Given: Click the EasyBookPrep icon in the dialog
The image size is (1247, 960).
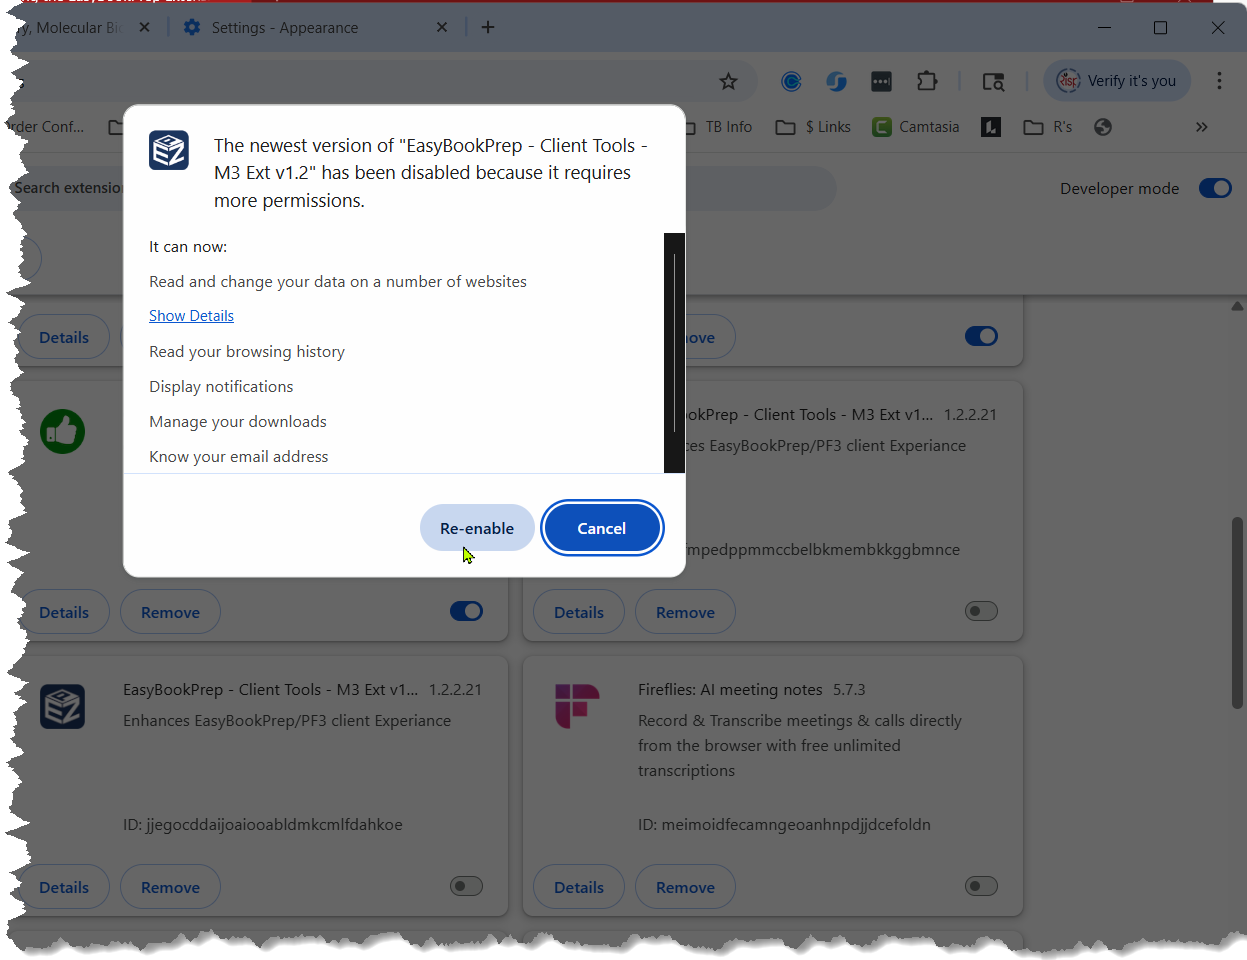Looking at the screenshot, I should click(x=169, y=150).
